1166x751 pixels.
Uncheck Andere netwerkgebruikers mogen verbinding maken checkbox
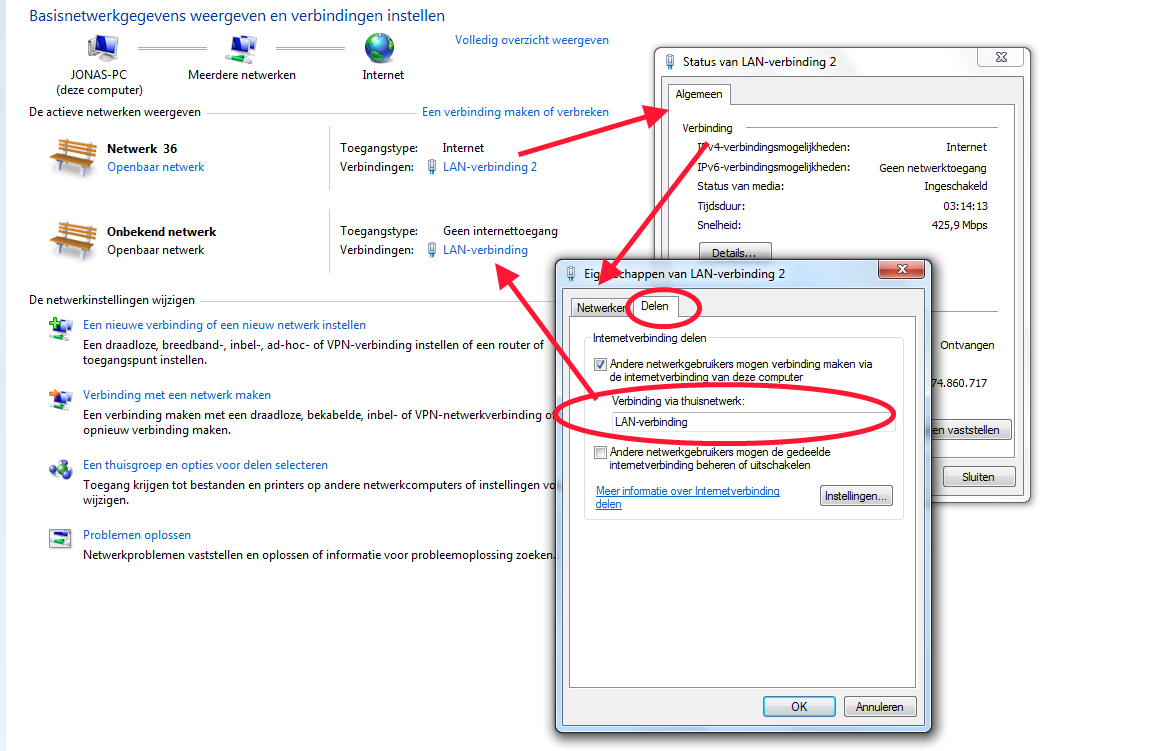[600, 364]
